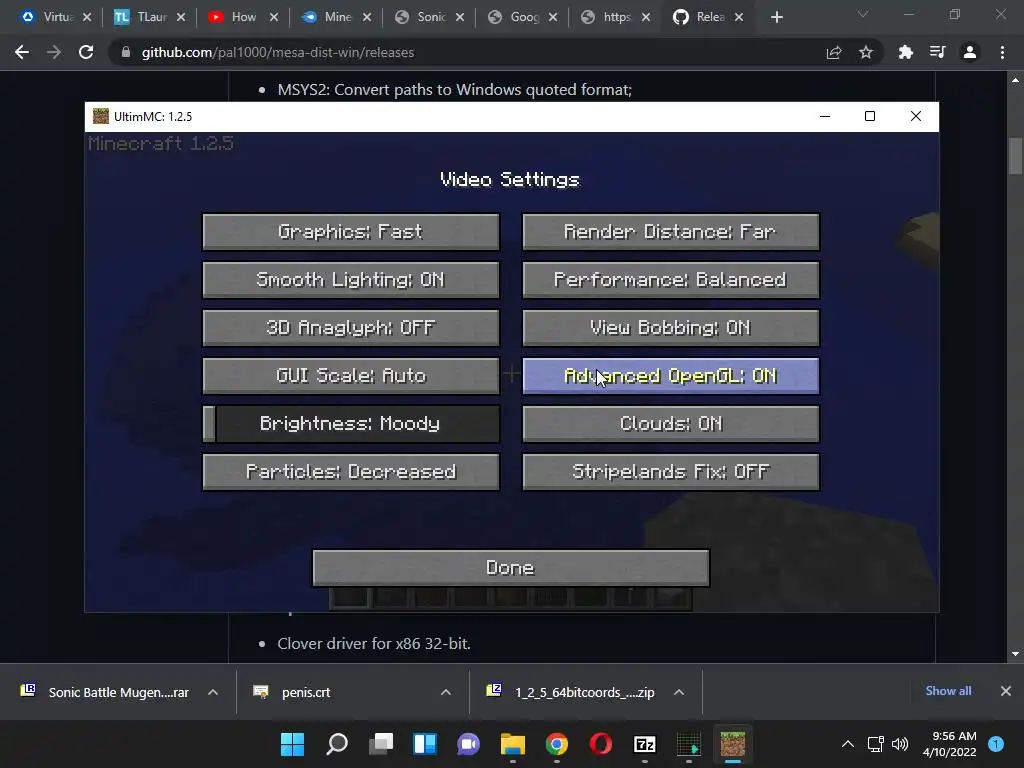The image size is (1024, 768).
Task: Open Windows taskbar search
Action: click(x=337, y=744)
